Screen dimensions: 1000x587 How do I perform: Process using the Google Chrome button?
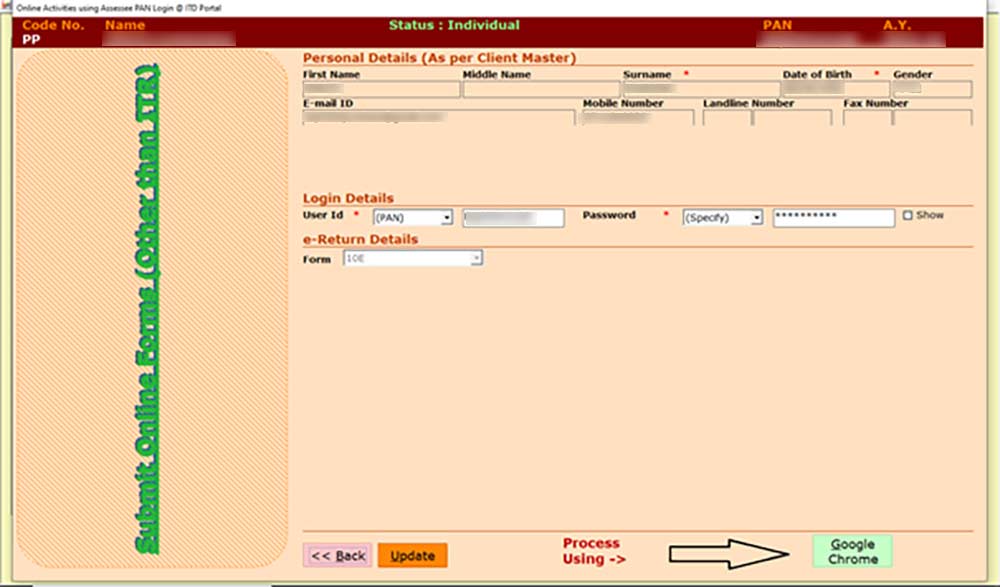coord(852,552)
